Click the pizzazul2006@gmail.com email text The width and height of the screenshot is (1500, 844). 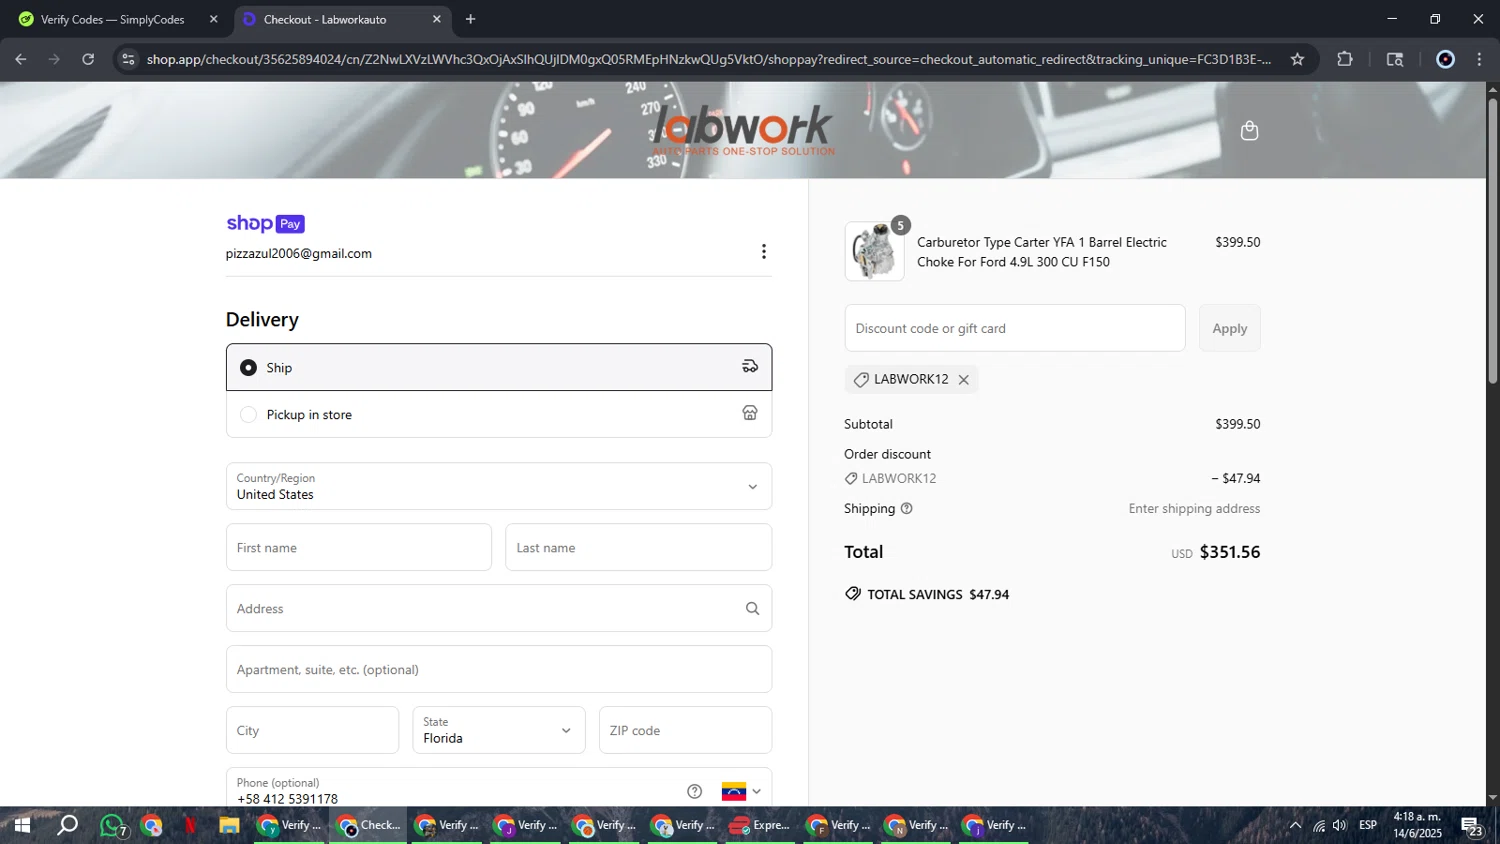click(x=299, y=254)
